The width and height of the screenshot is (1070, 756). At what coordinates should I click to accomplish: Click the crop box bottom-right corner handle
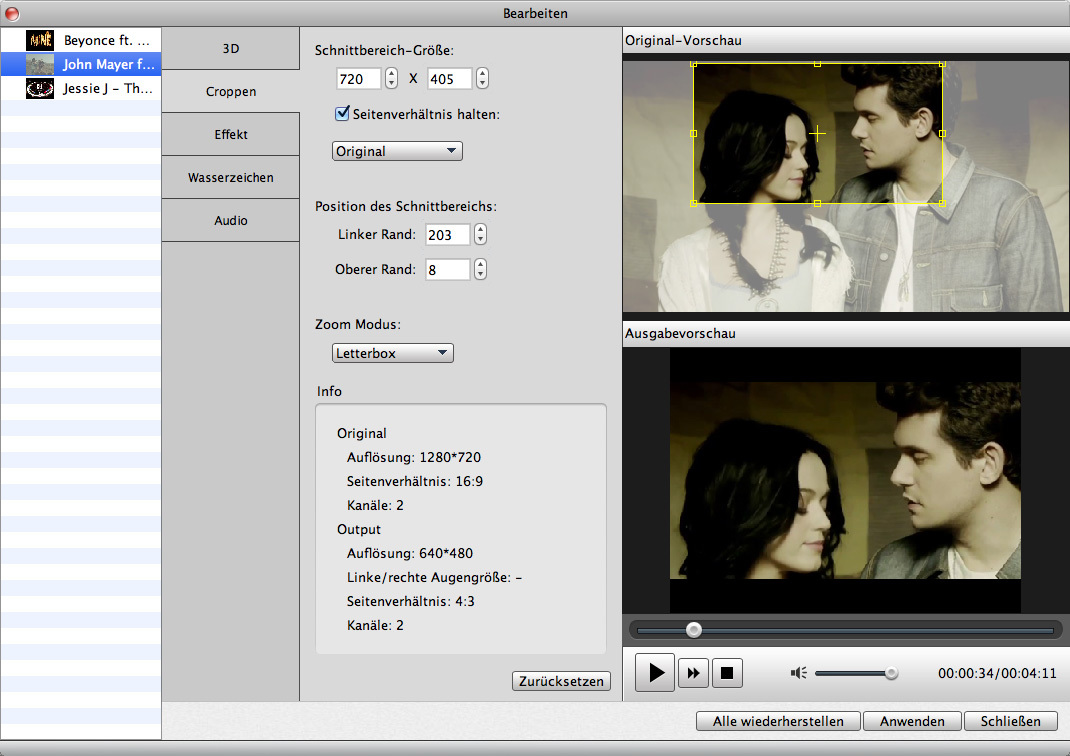tap(942, 203)
